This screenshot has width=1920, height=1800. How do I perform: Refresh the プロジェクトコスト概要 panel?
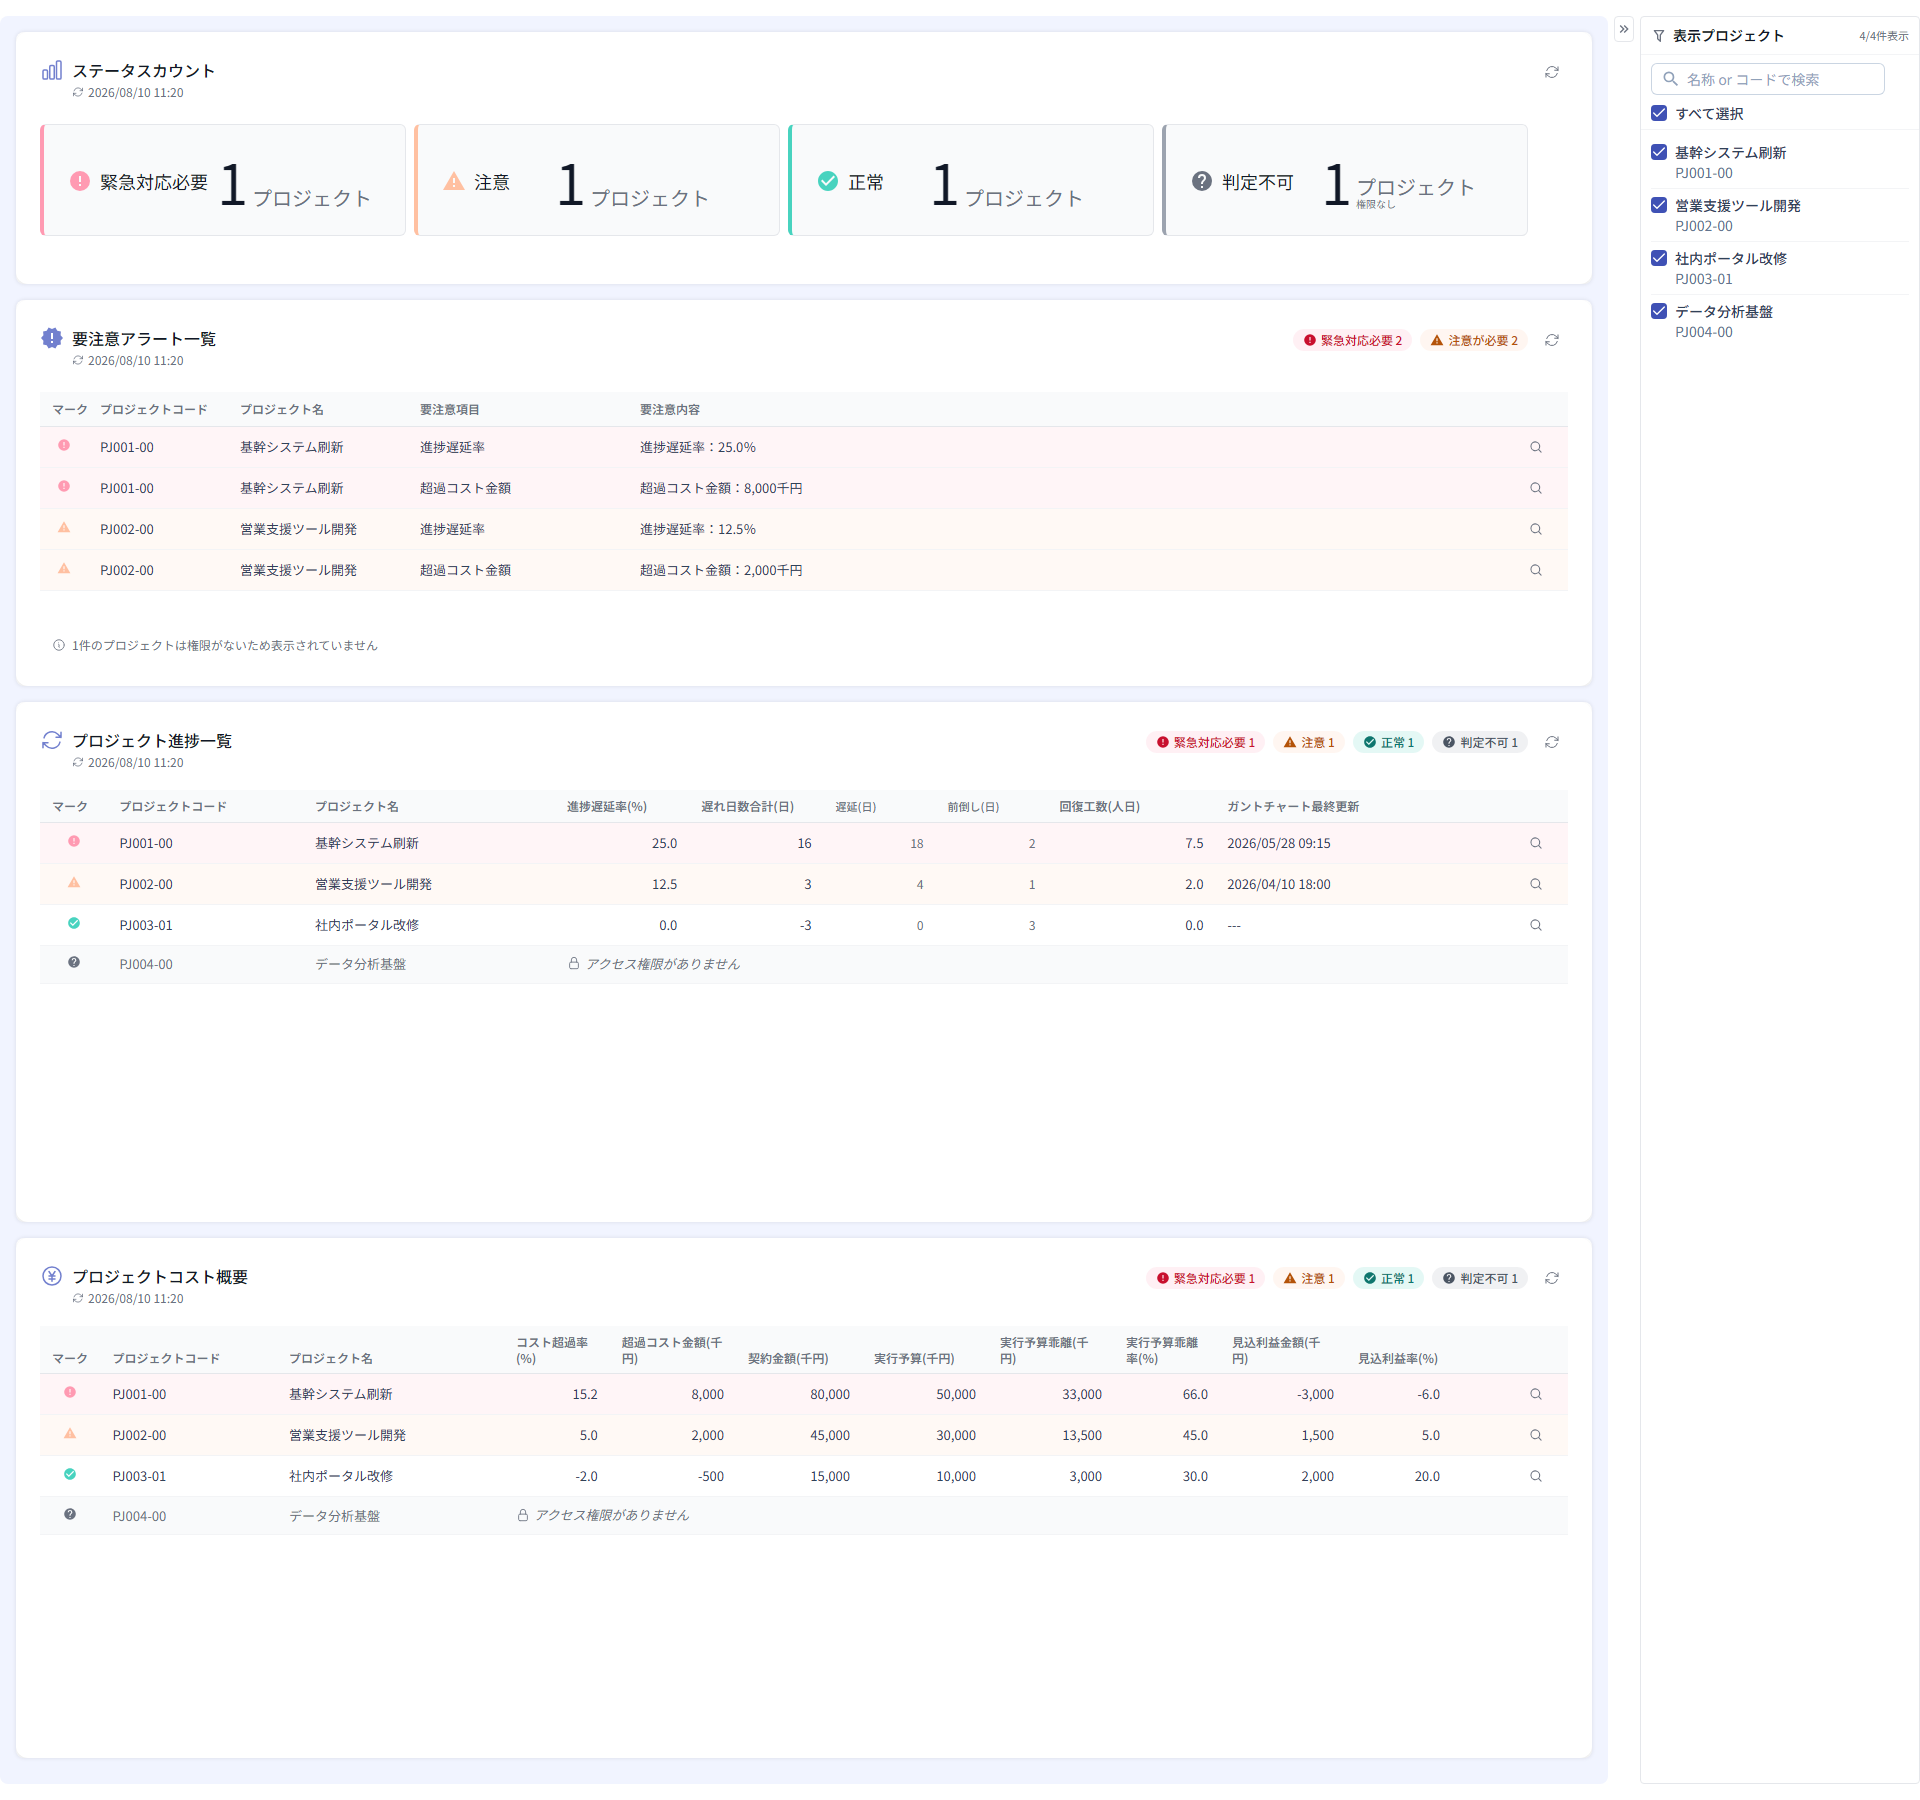tap(1551, 1278)
